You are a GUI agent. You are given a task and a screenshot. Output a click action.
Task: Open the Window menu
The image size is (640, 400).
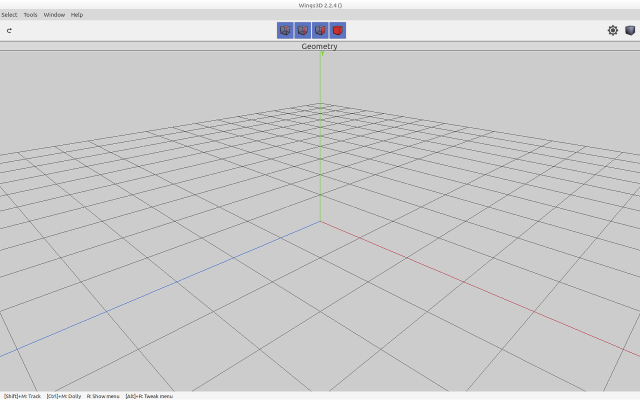tap(54, 15)
